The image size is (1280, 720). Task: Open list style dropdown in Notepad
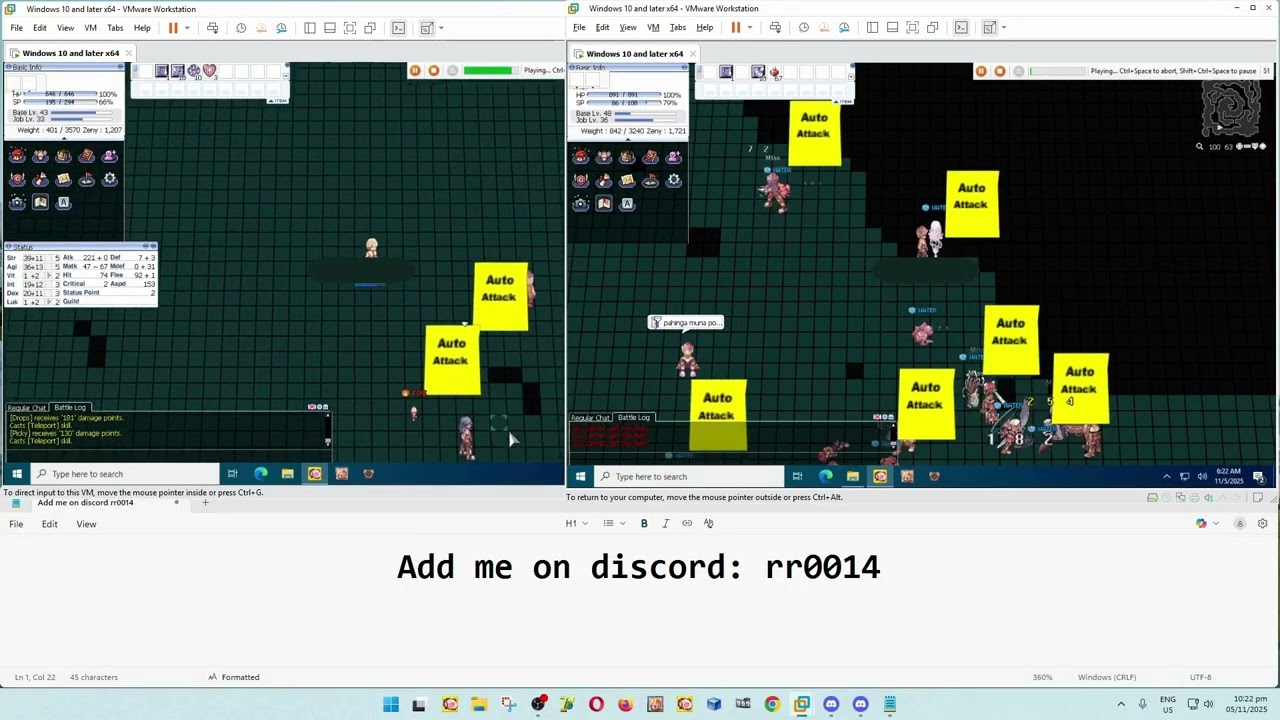[614, 523]
